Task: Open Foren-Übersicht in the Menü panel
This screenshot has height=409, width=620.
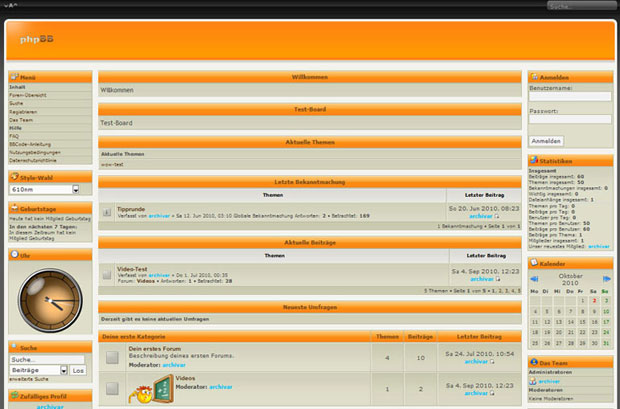Action: [x=30, y=95]
